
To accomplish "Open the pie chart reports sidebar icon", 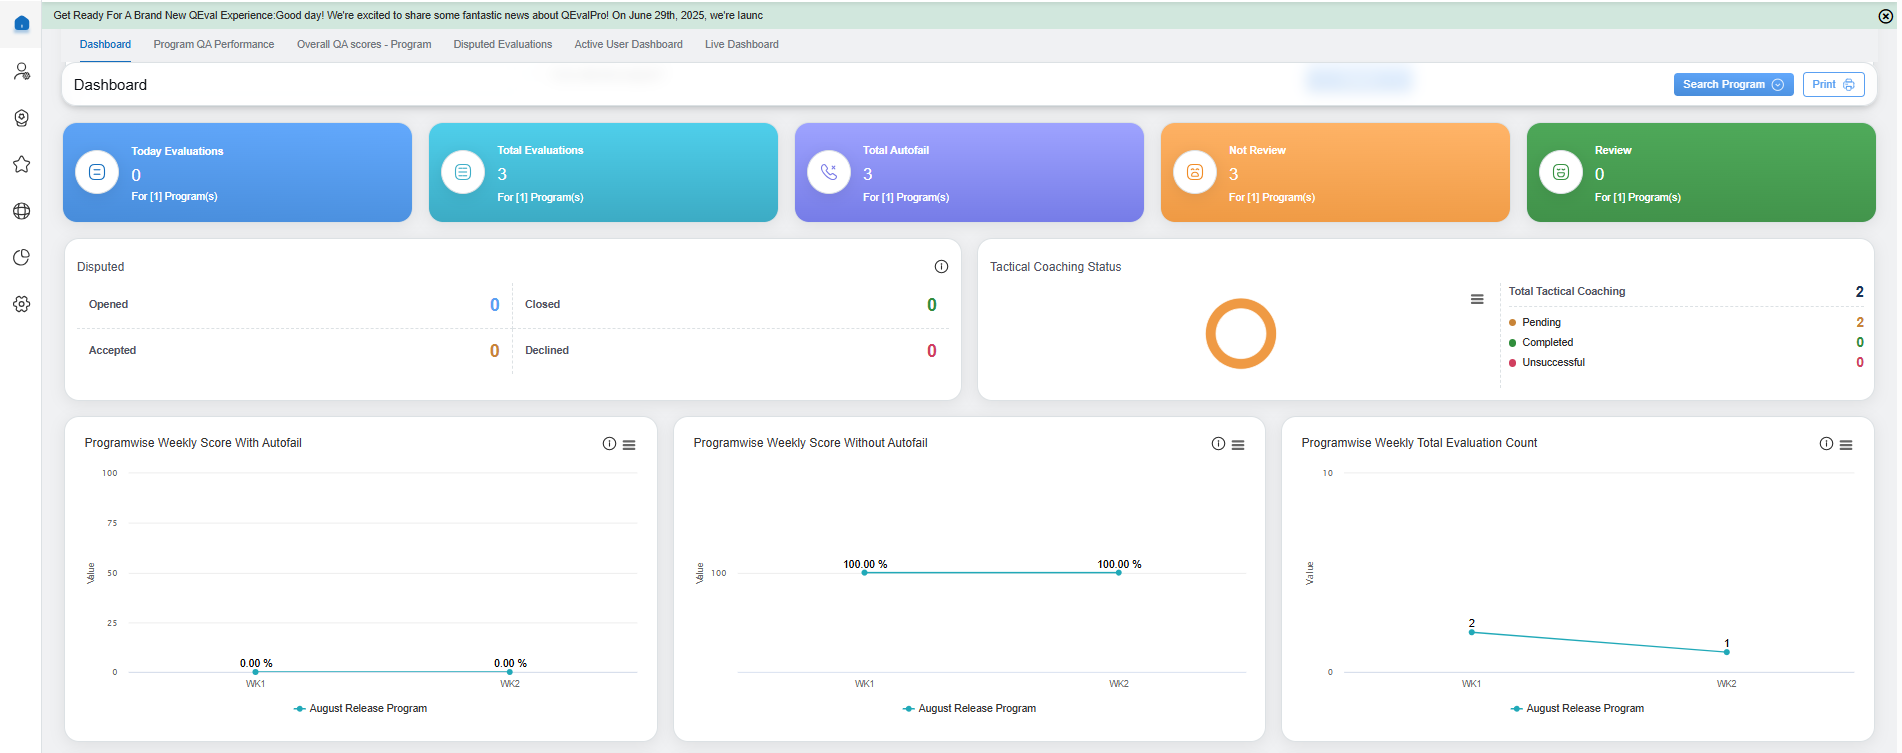I will (x=21, y=258).
